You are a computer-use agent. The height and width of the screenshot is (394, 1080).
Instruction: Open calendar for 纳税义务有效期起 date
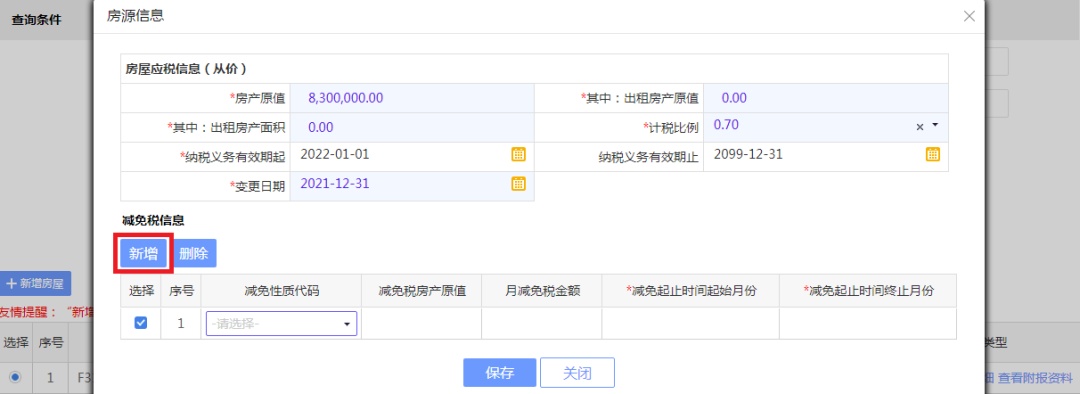pyautogui.click(x=519, y=154)
